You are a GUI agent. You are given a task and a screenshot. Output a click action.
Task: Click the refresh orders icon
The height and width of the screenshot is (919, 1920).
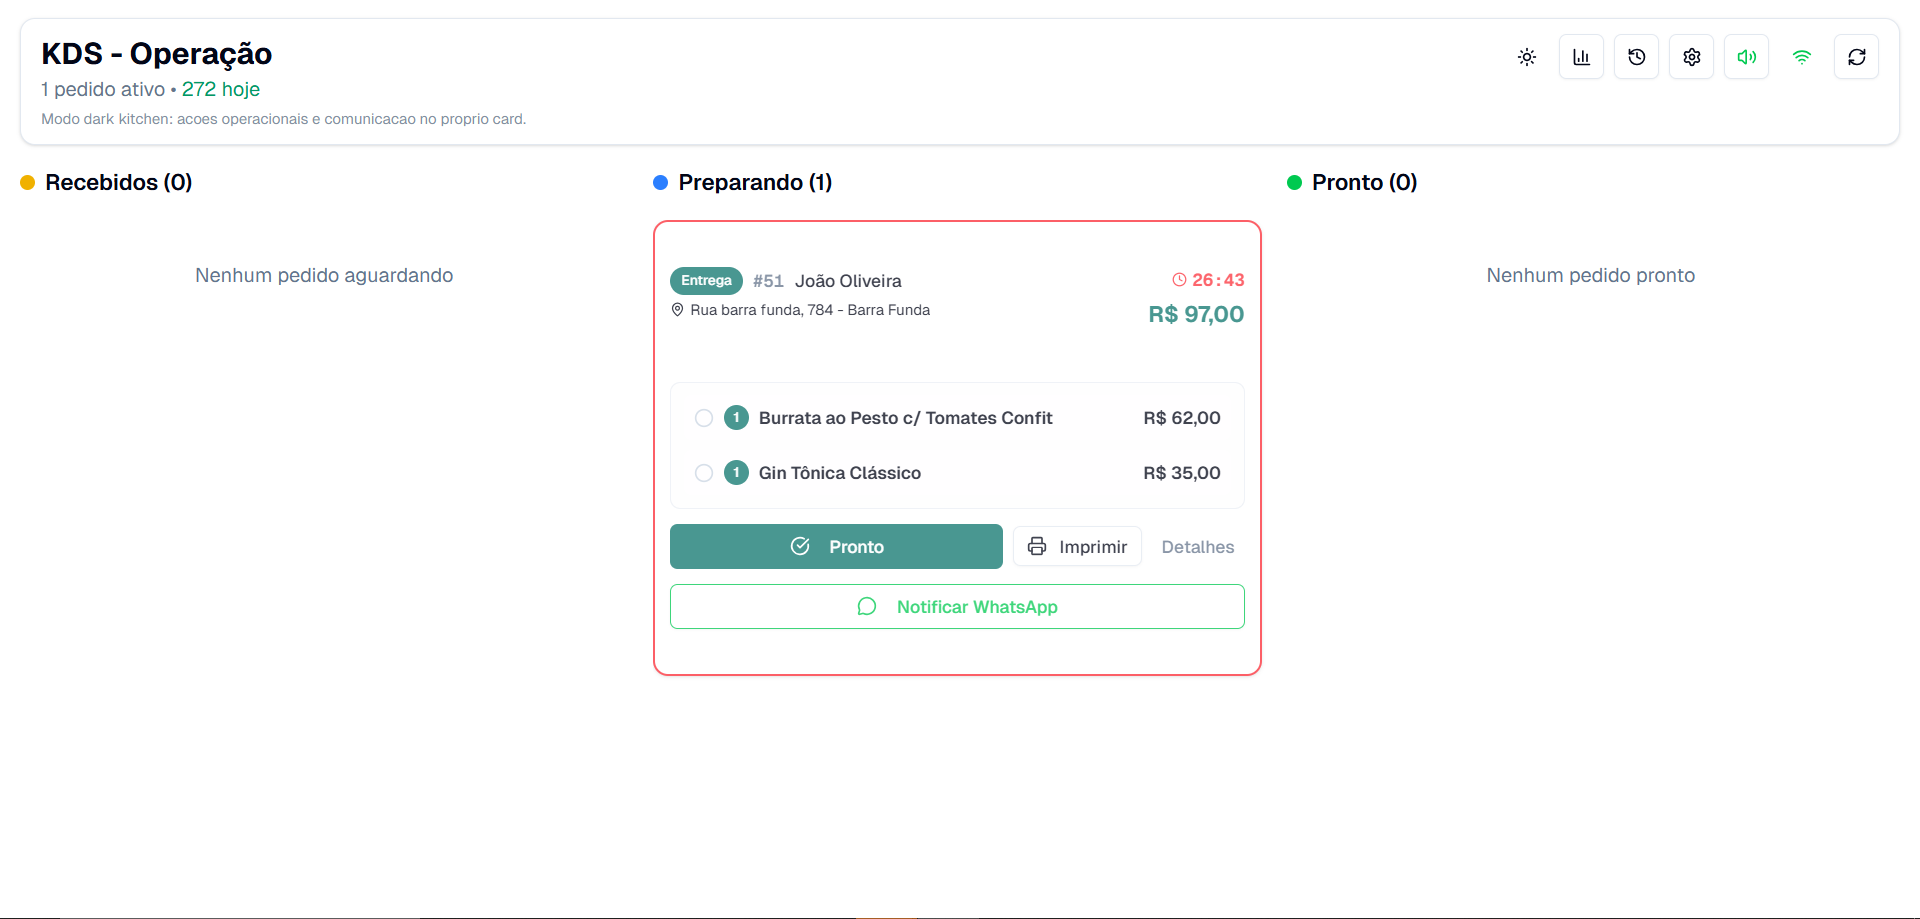pos(1856,57)
